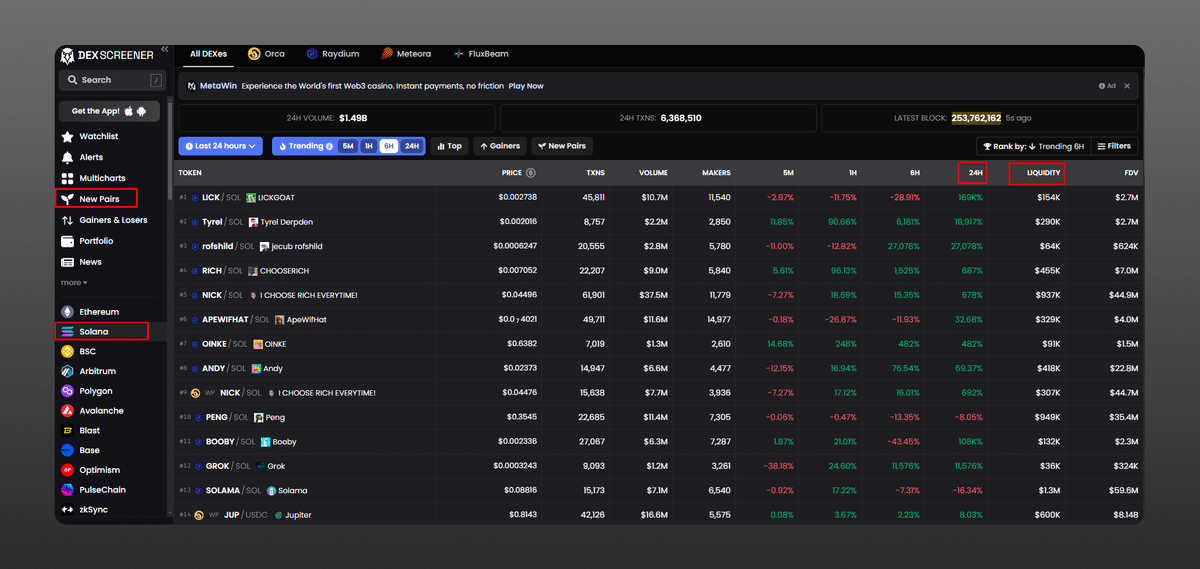The height and width of the screenshot is (569, 1200).
Task: Select the 6H trending timeframe
Action: tap(388, 146)
